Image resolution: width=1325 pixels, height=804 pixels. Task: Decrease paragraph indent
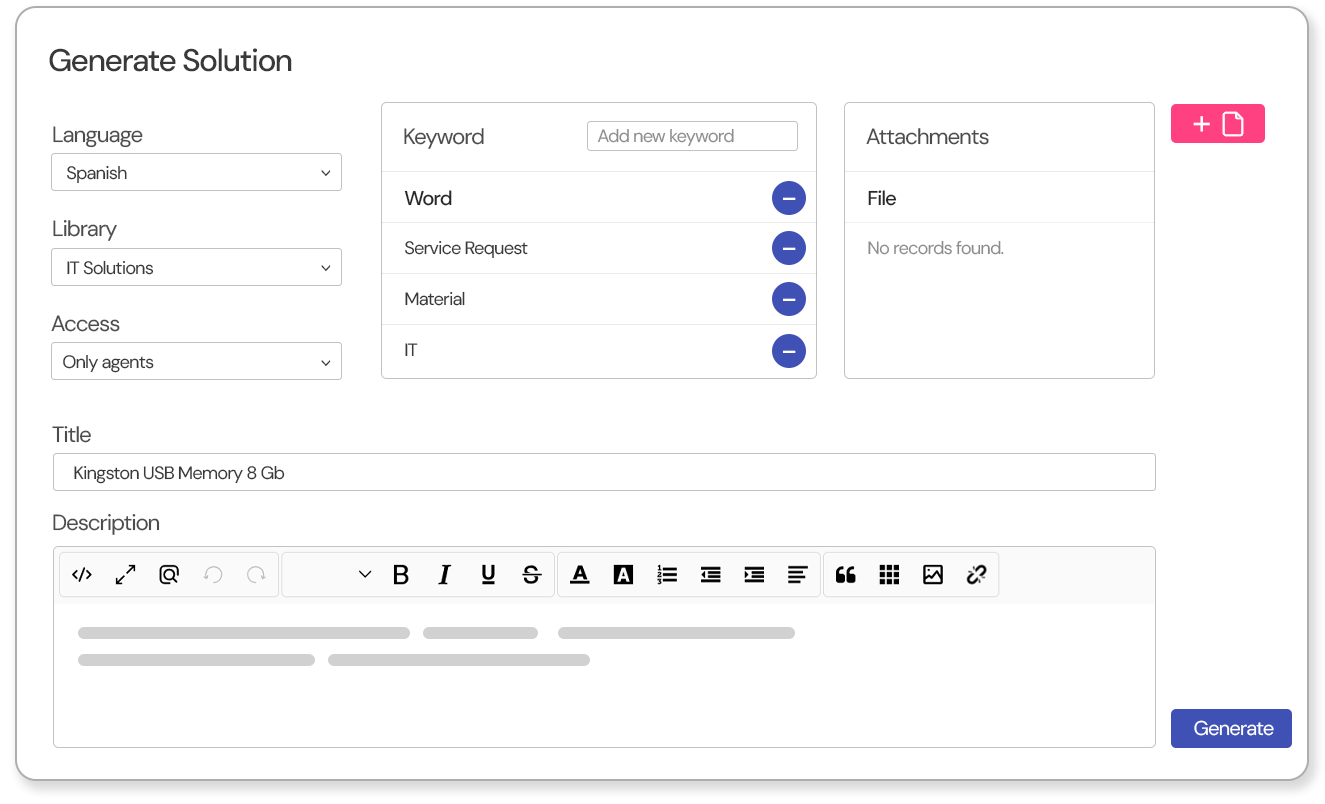(711, 575)
